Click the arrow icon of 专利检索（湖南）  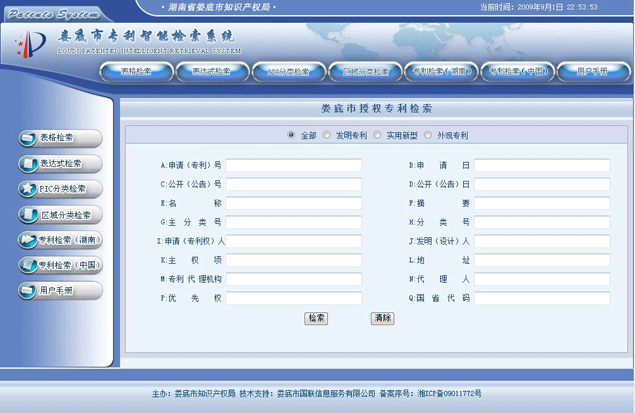(28, 240)
